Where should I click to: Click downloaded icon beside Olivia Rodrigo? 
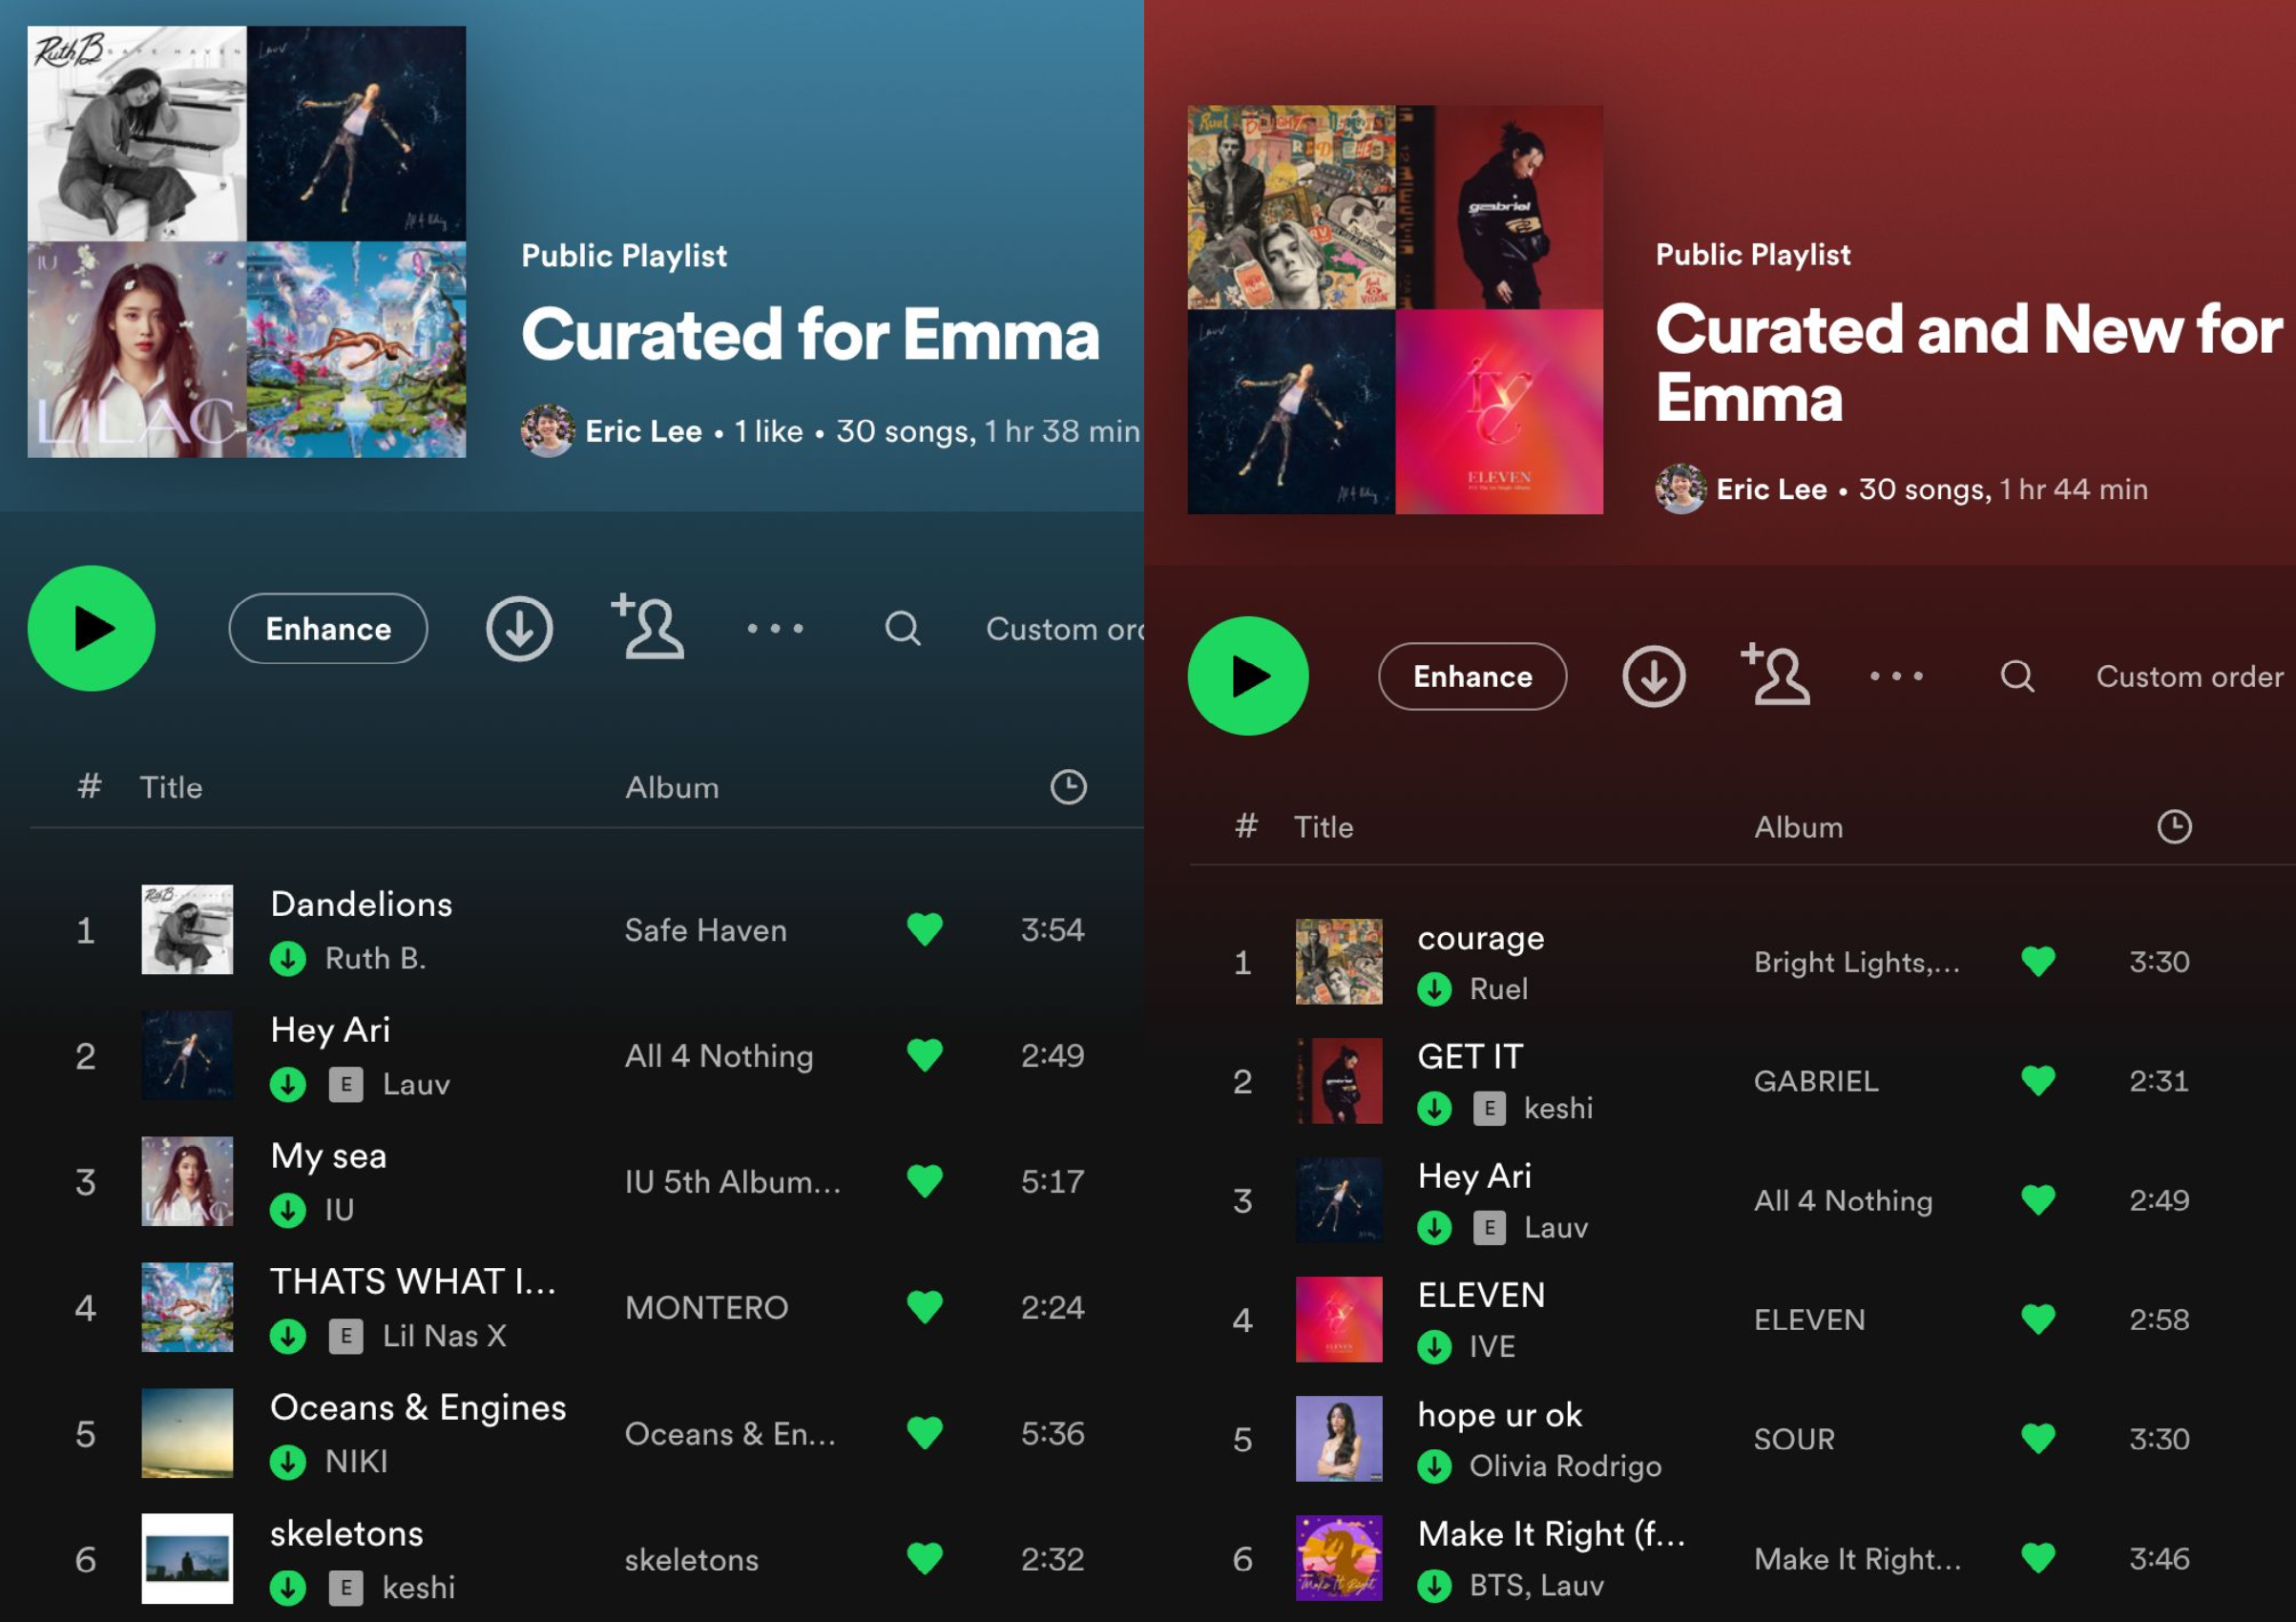[x=1434, y=1466]
